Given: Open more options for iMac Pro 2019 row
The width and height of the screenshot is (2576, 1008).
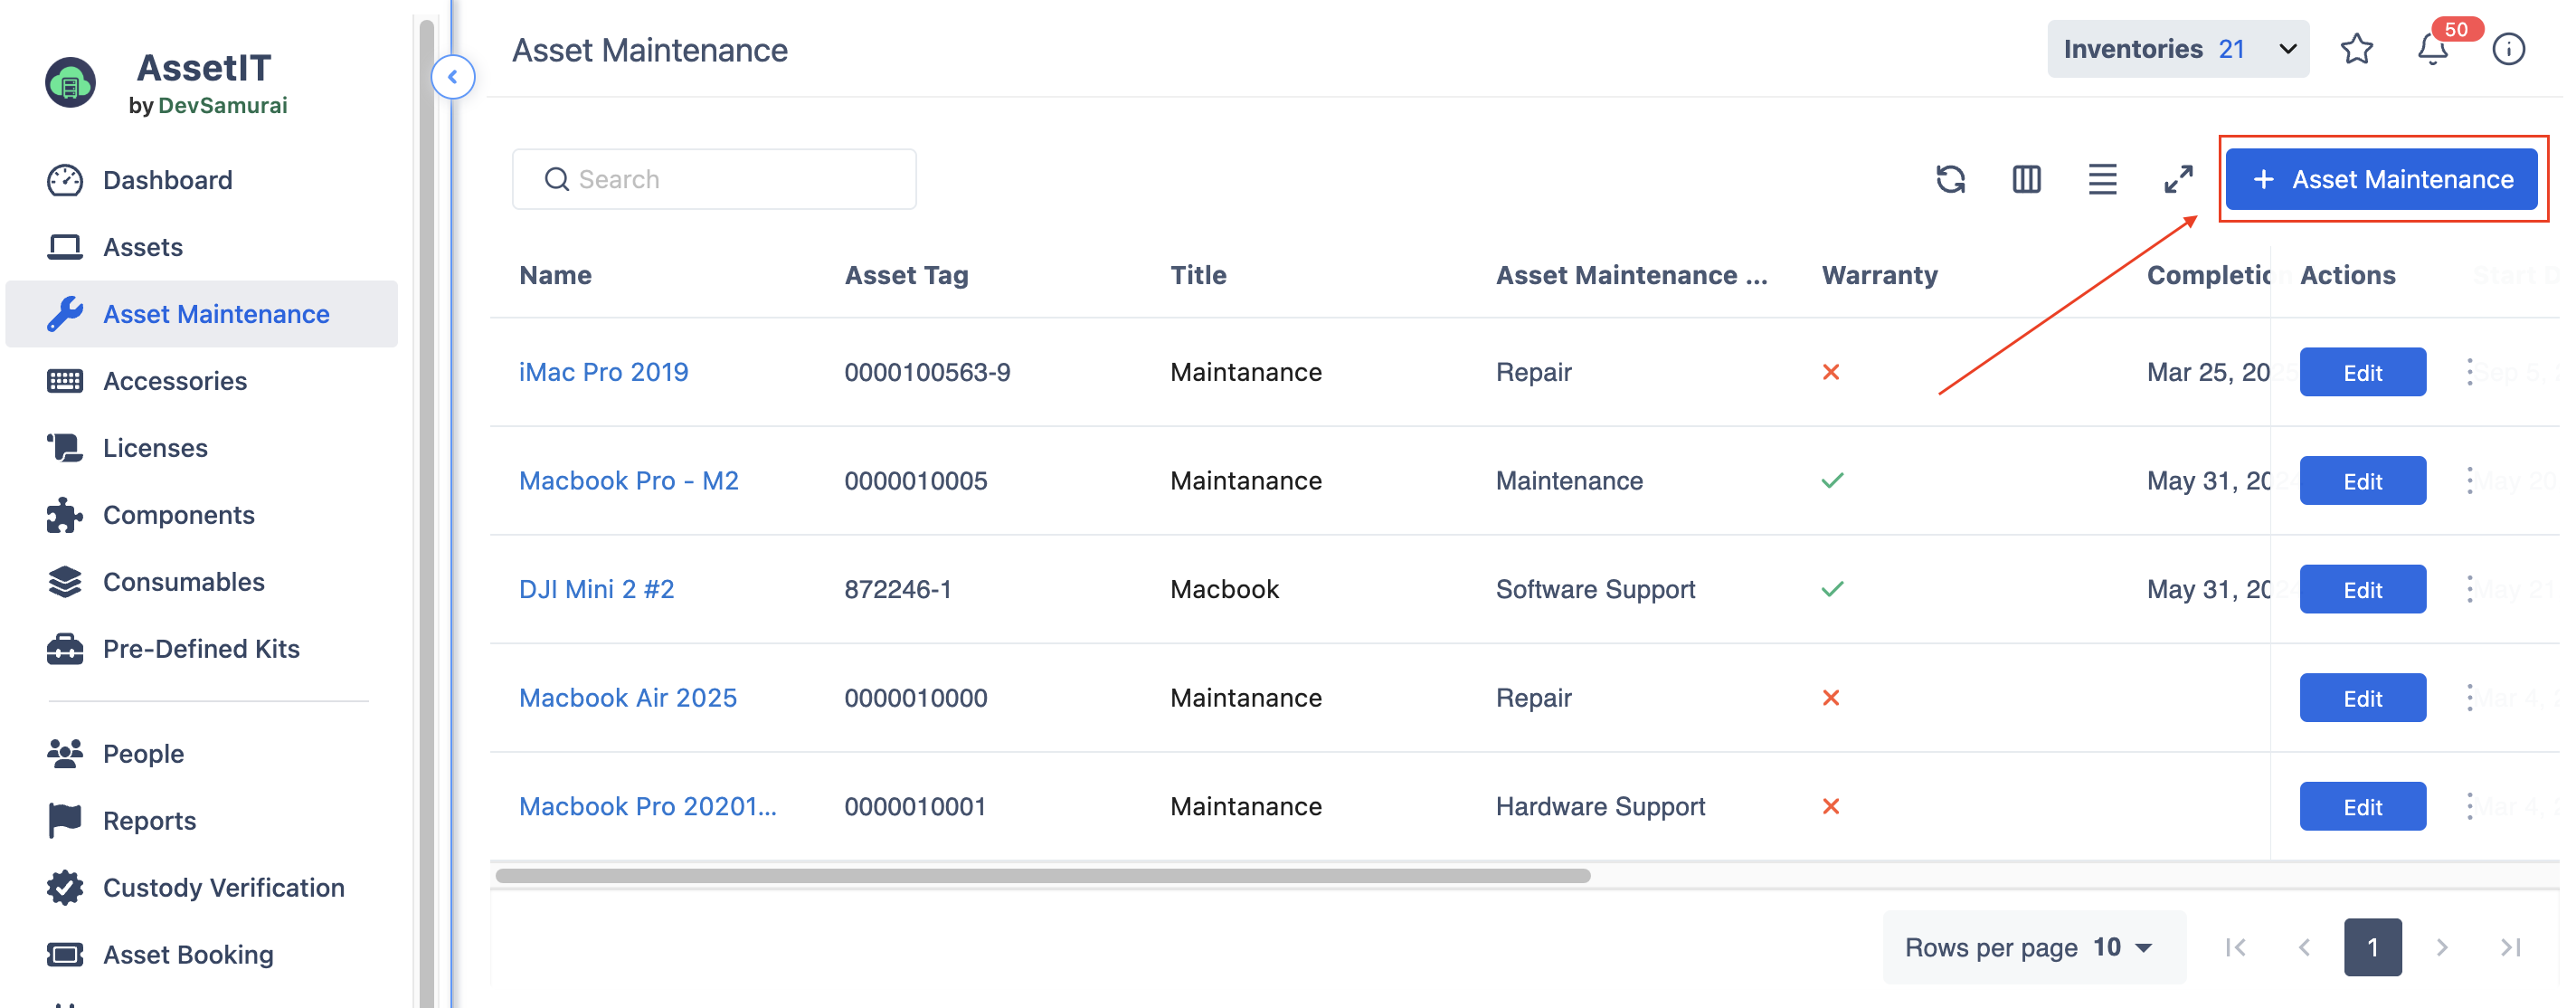Looking at the screenshot, I should coord(2469,372).
